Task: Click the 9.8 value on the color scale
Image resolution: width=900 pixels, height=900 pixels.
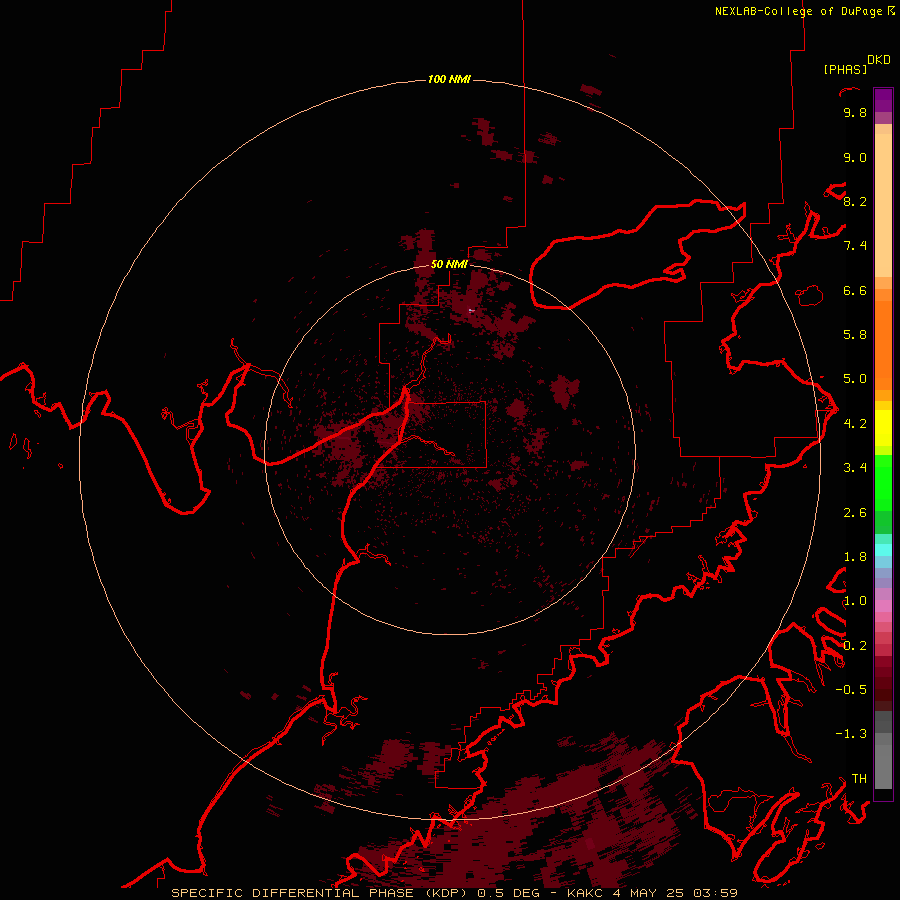Action: click(x=855, y=112)
